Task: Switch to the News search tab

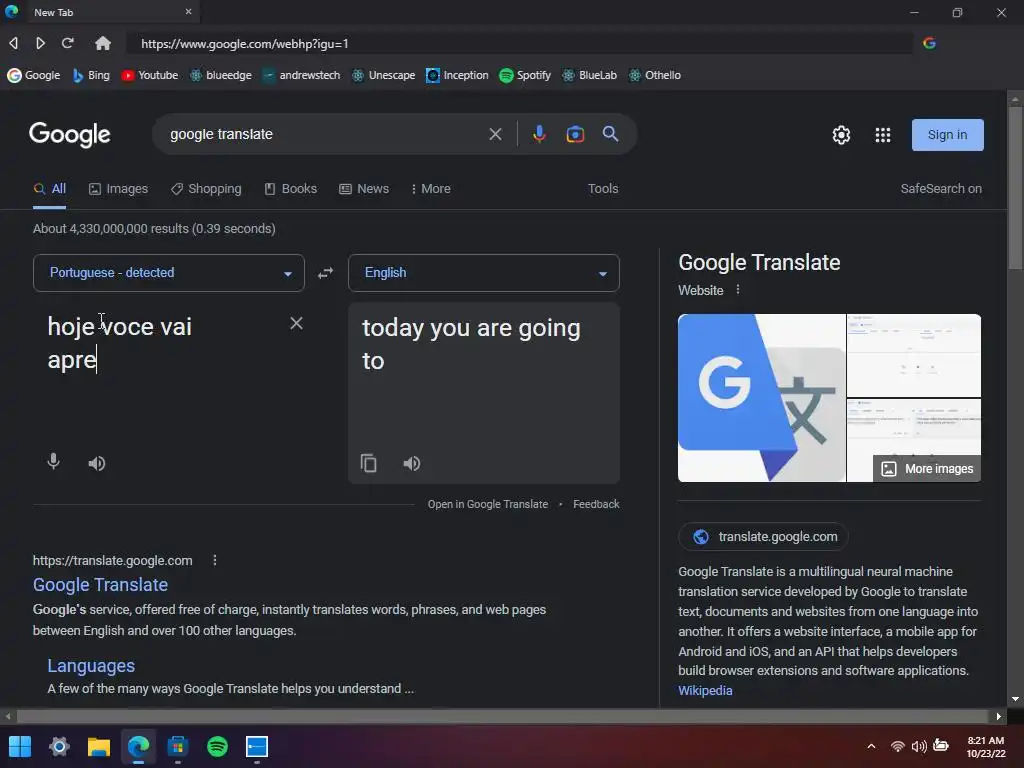Action: coord(364,189)
